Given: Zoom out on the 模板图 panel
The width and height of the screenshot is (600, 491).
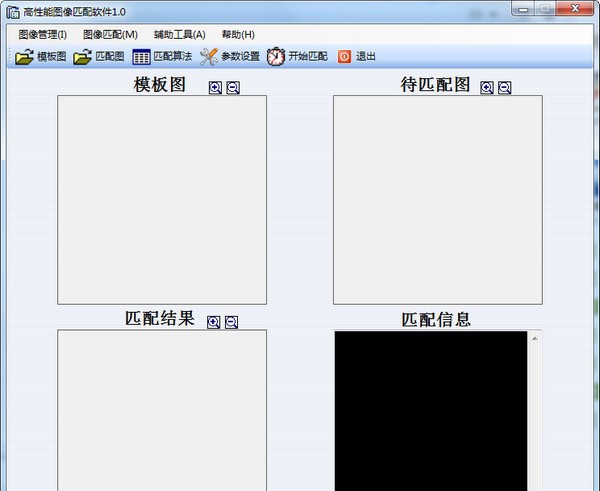Looking at the screenshot, I should 233,88.
